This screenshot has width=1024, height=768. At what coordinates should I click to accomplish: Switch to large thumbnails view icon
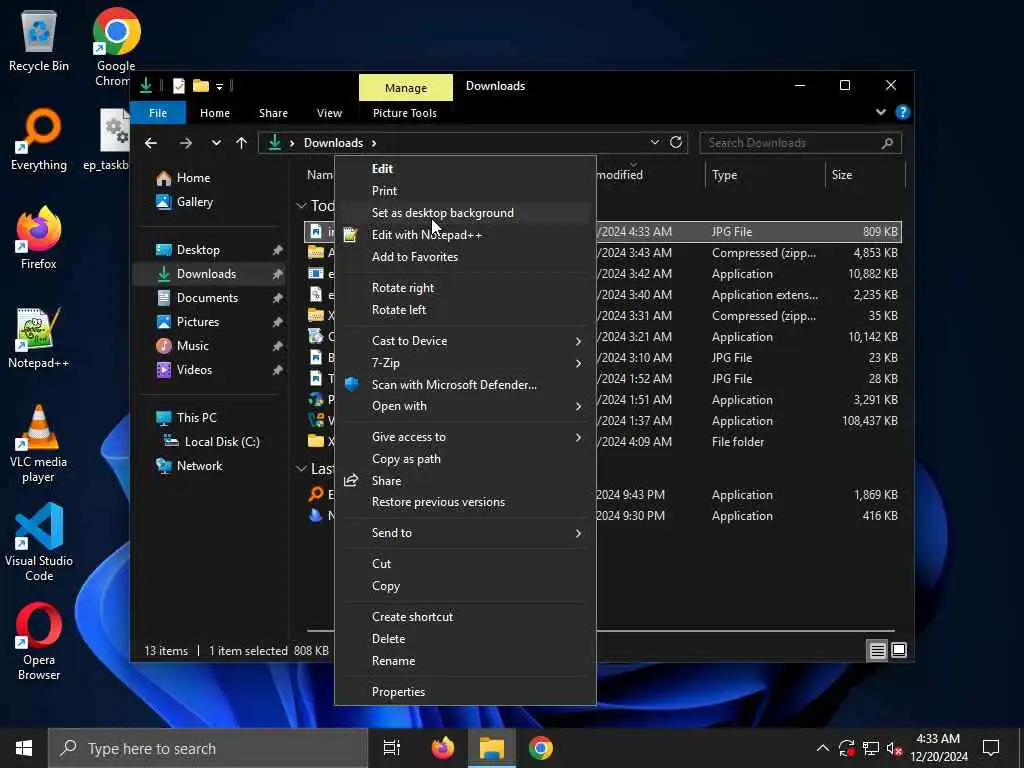pyautogui.click(x=899, y=650)
